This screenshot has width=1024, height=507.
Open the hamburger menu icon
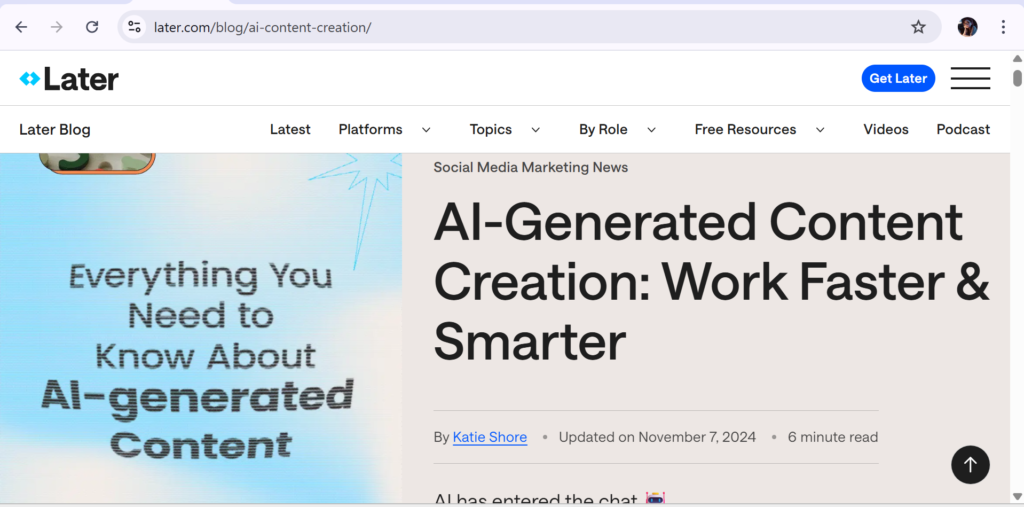970,78
